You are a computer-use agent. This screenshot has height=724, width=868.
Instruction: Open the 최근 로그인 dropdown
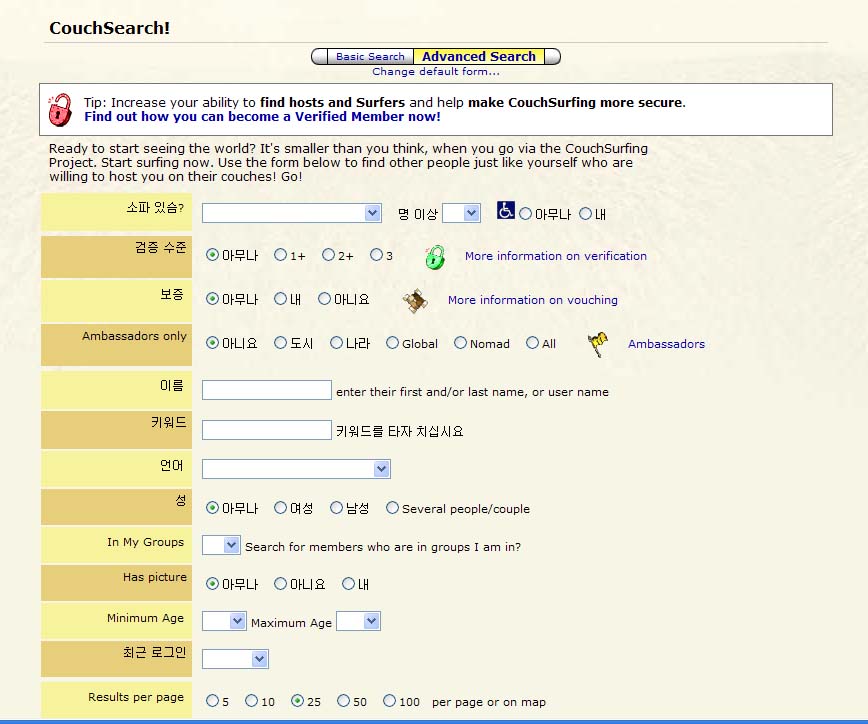[235, 659]
